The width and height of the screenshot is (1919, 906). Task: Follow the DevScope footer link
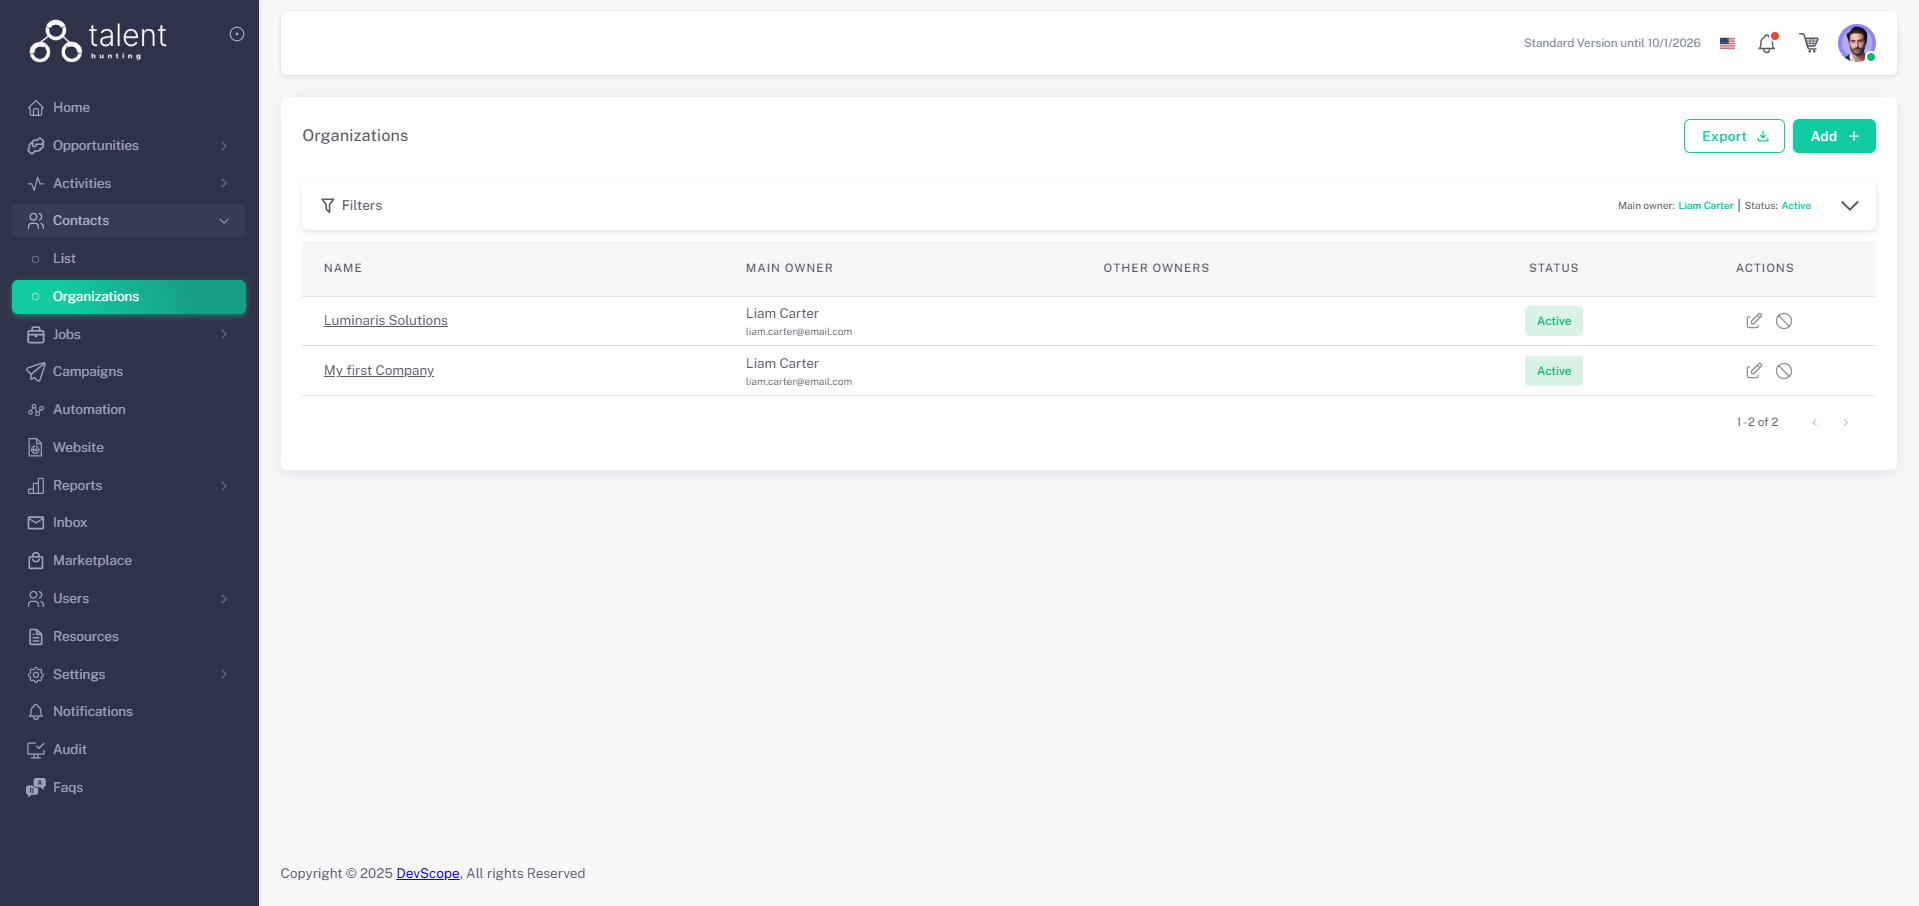pos(427,874)
